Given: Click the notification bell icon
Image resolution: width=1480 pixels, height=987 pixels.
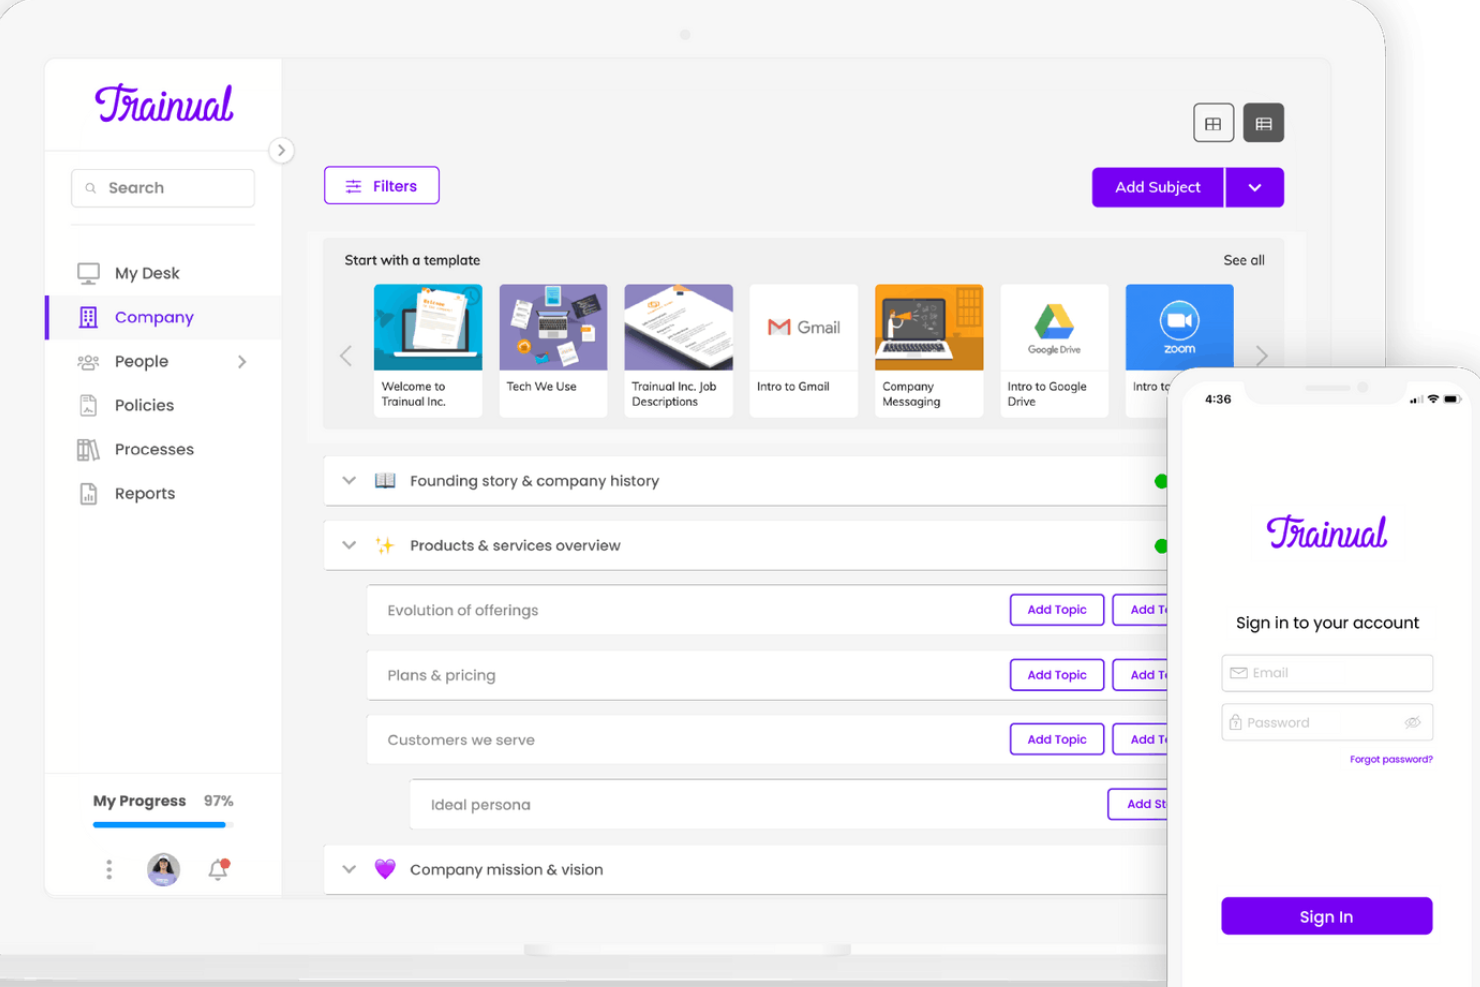Looking at the screenshot, I should 217,869.
